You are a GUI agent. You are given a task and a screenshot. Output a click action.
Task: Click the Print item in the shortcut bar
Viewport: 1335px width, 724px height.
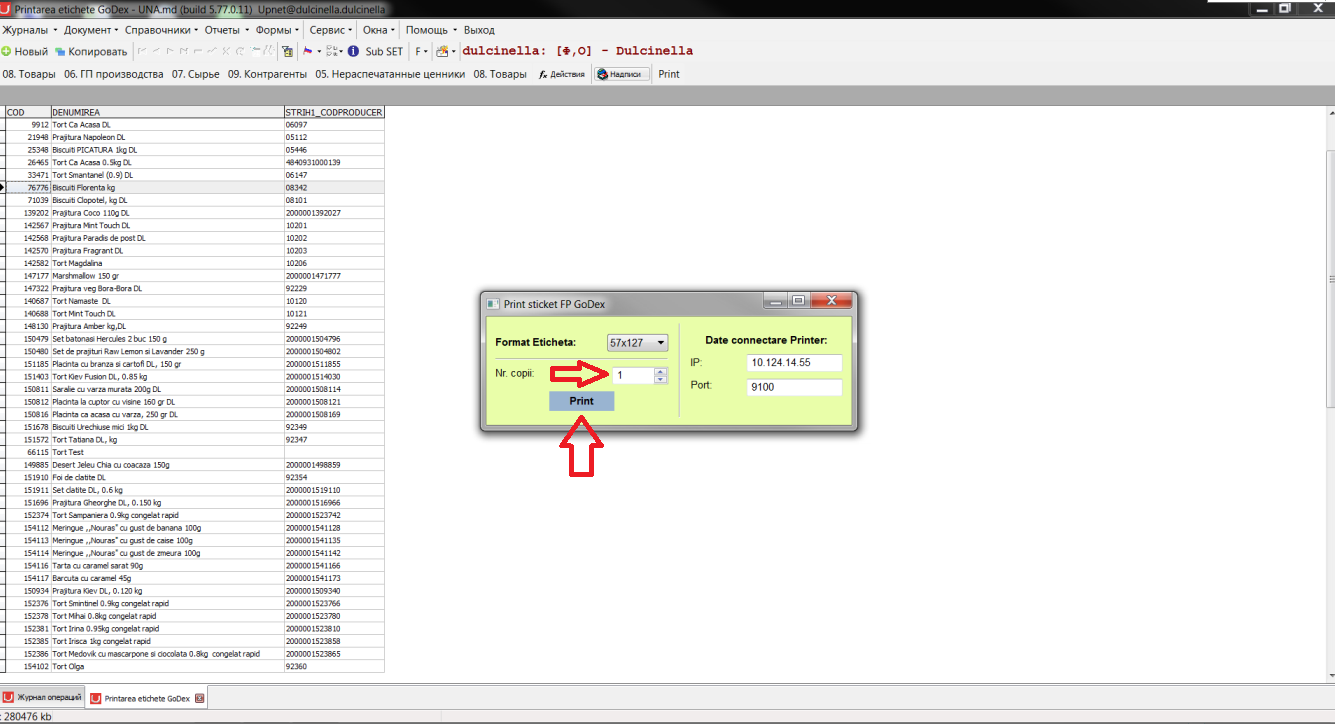click(x=669, y=74)
